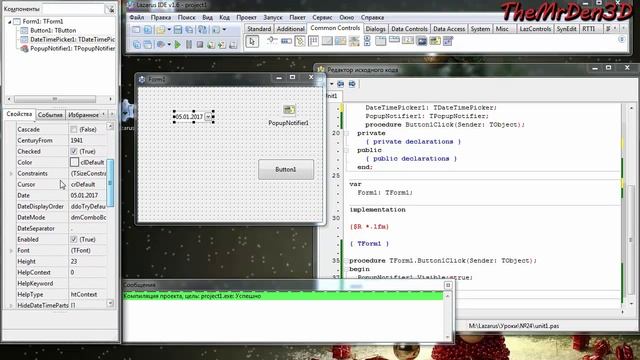Open the Справка menu

(372, 18)
